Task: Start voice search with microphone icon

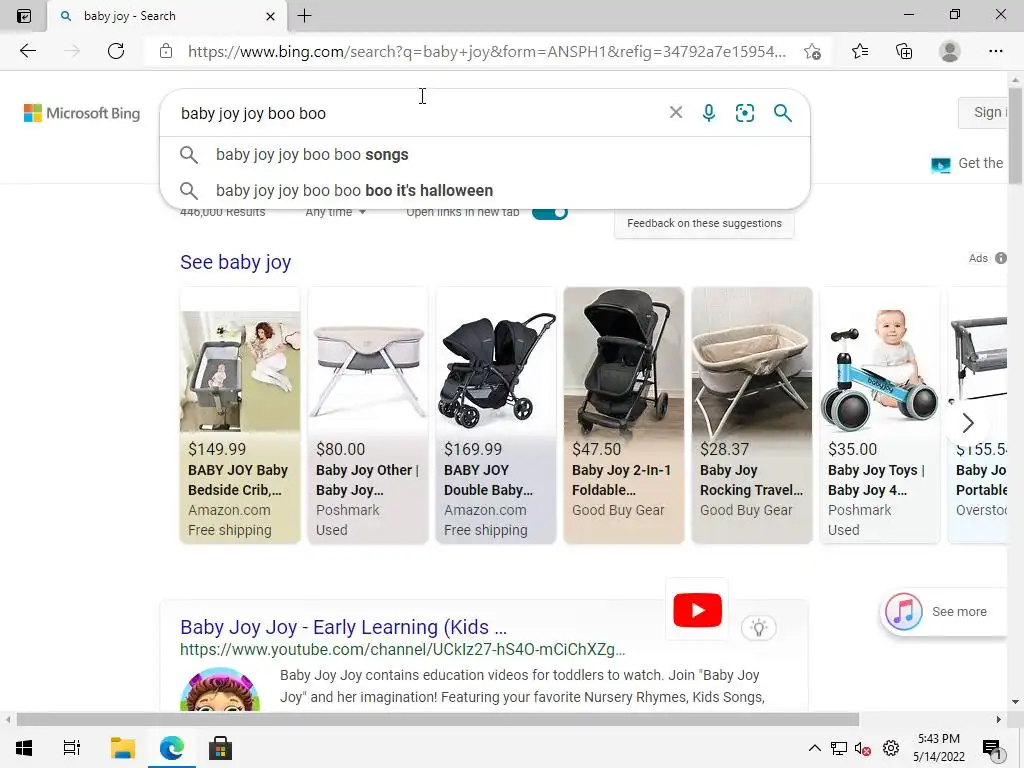Action: [x=709, y=112]
